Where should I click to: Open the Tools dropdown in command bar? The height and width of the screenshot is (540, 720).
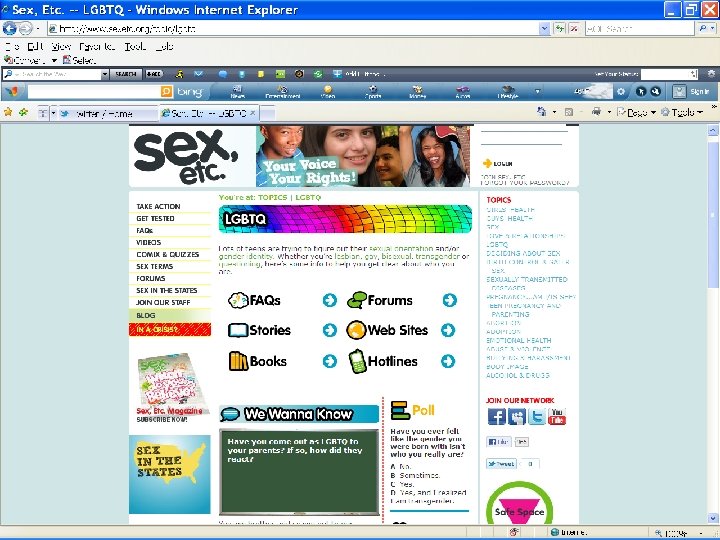(x=682, y=112)
